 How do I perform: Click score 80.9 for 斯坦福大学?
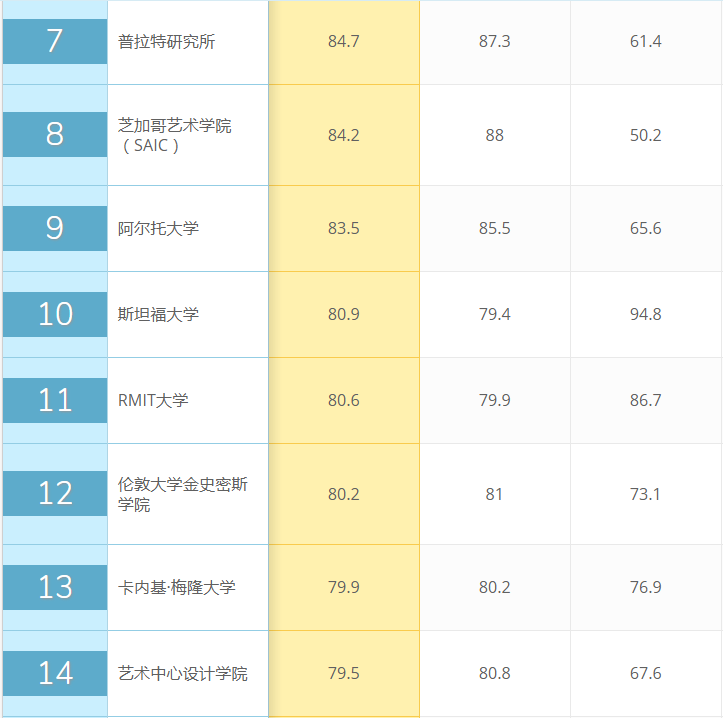[344, 314]
